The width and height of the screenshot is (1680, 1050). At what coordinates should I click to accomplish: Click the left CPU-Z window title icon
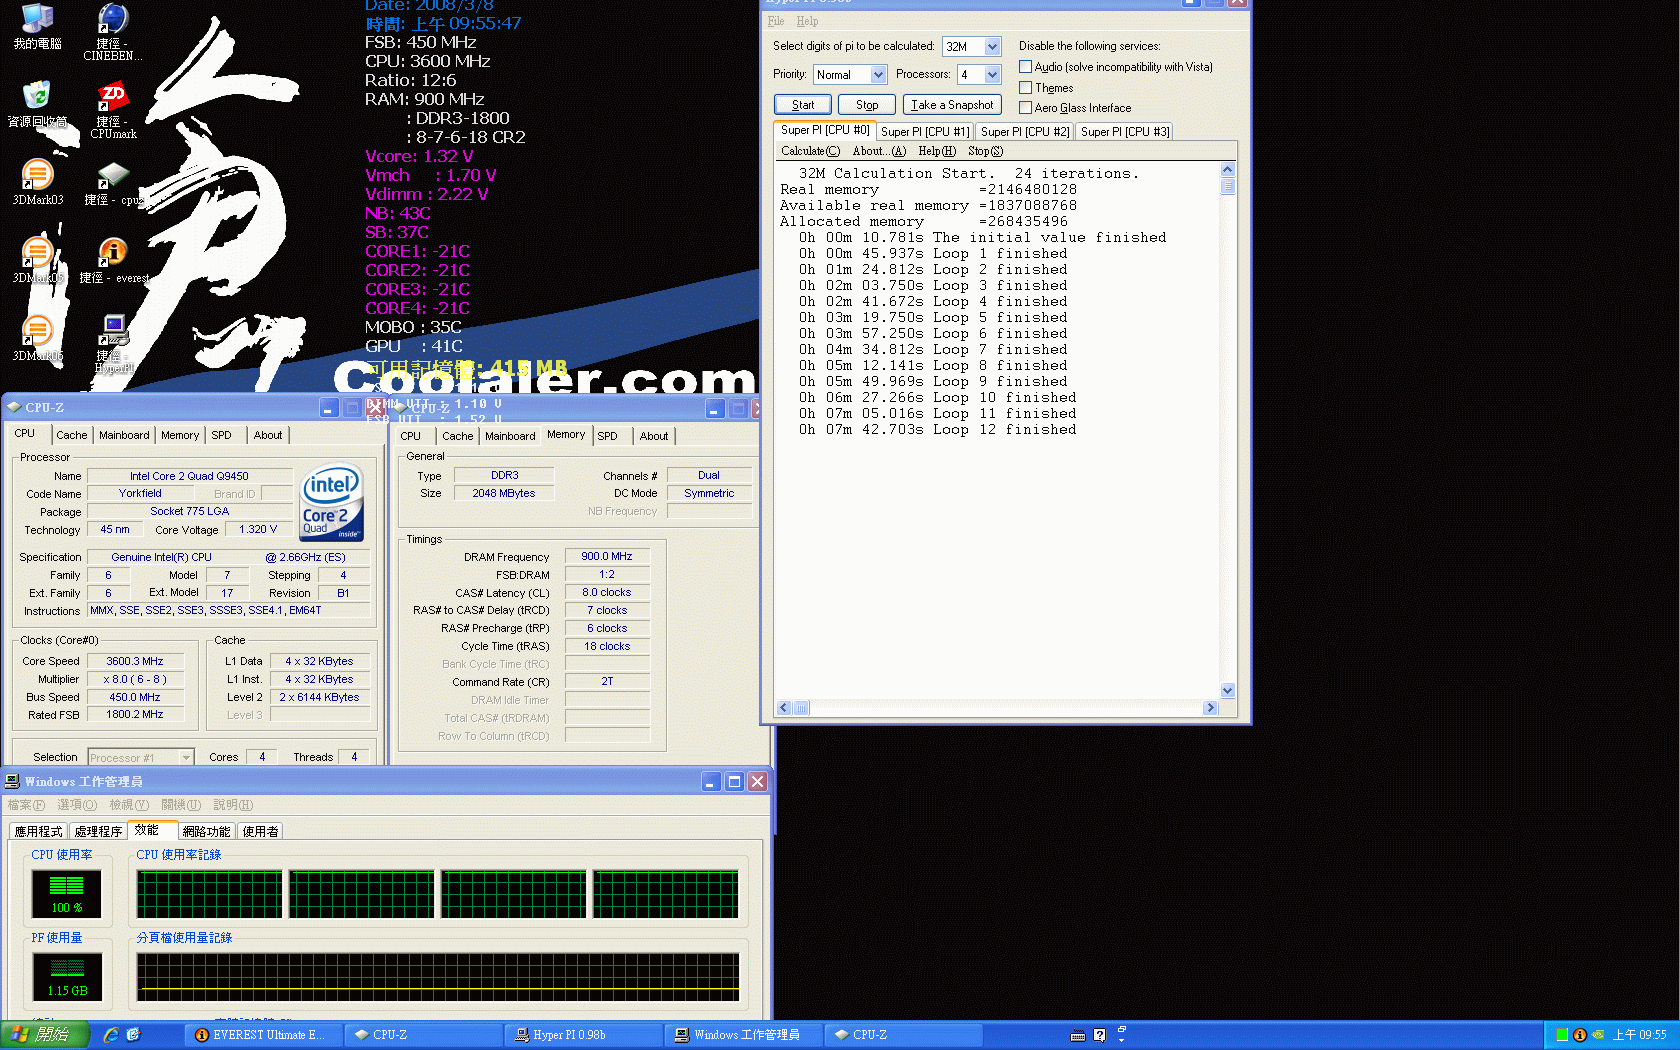[x=14, y=407]
